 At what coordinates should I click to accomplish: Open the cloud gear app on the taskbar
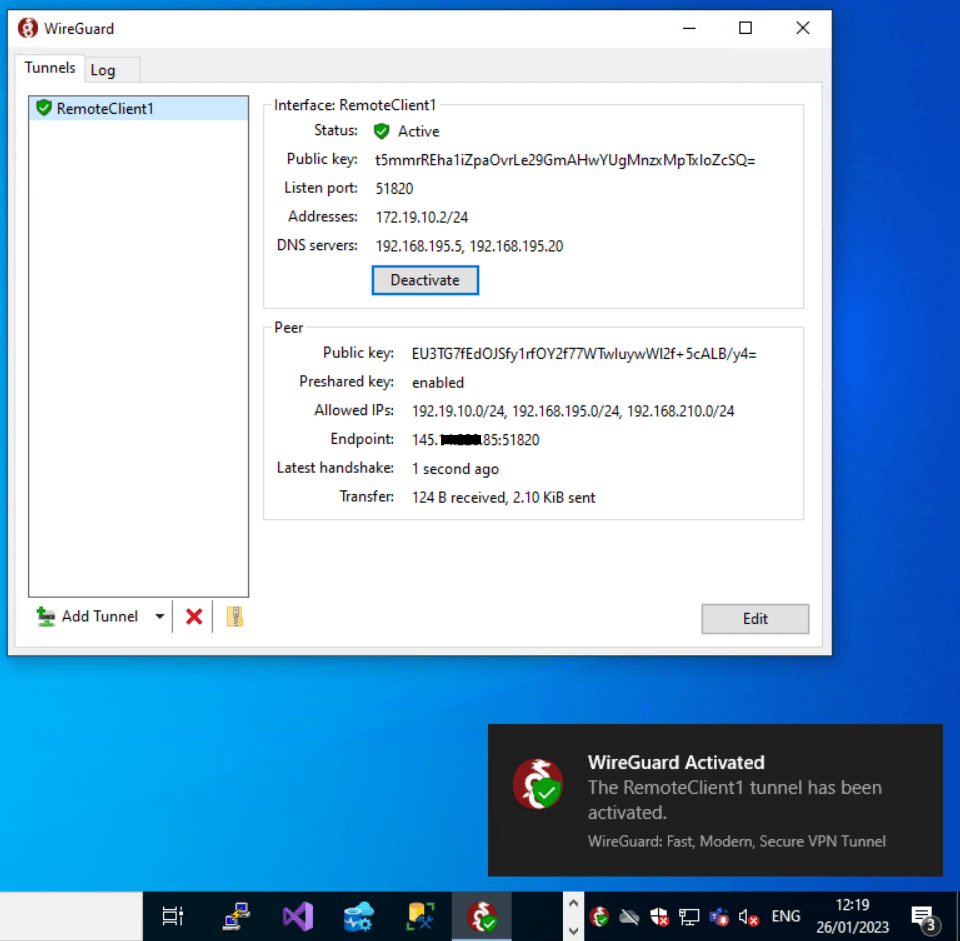pos(359,917)
